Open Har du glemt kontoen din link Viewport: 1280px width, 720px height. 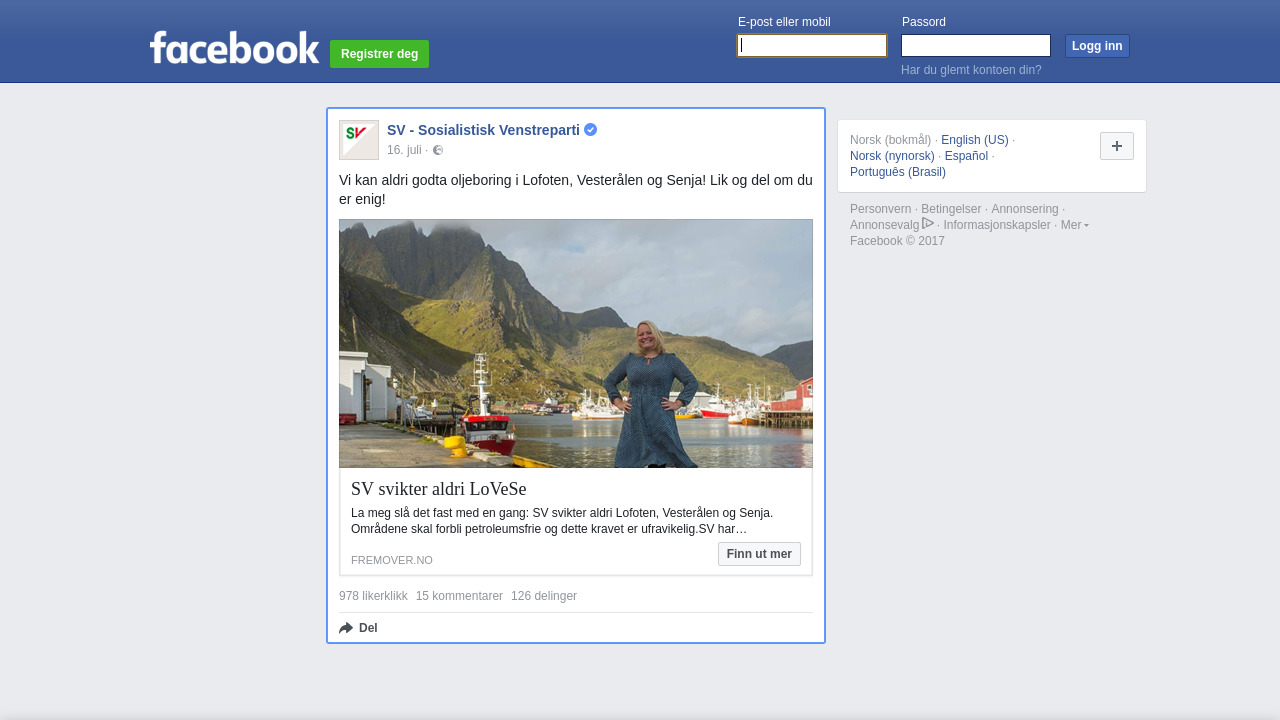(x=971, y=70)
